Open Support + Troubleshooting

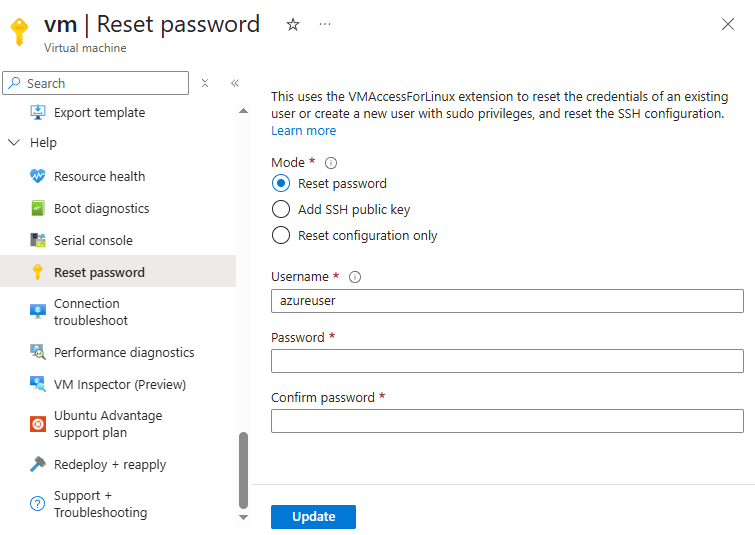click(x=100, y=504)
